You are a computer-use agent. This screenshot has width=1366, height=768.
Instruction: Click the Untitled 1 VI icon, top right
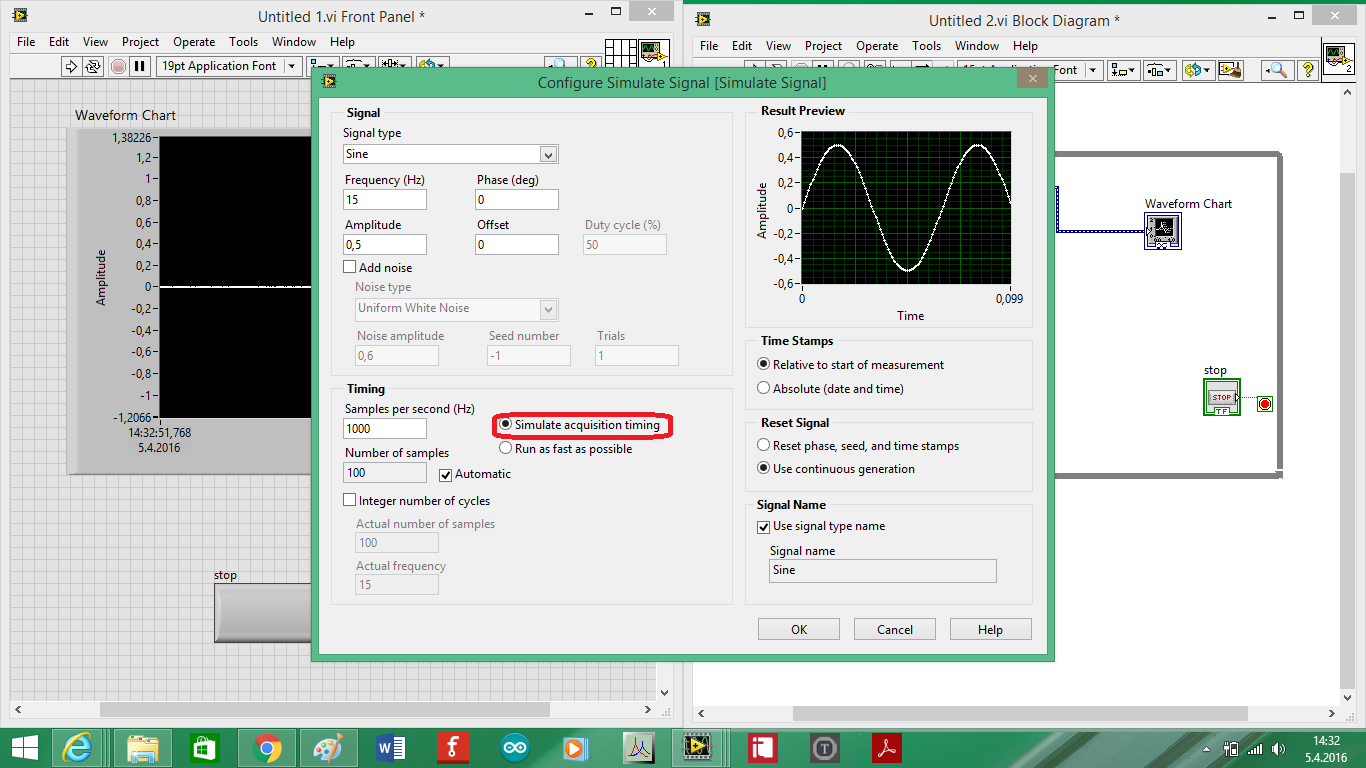click(x=654, y=52)
